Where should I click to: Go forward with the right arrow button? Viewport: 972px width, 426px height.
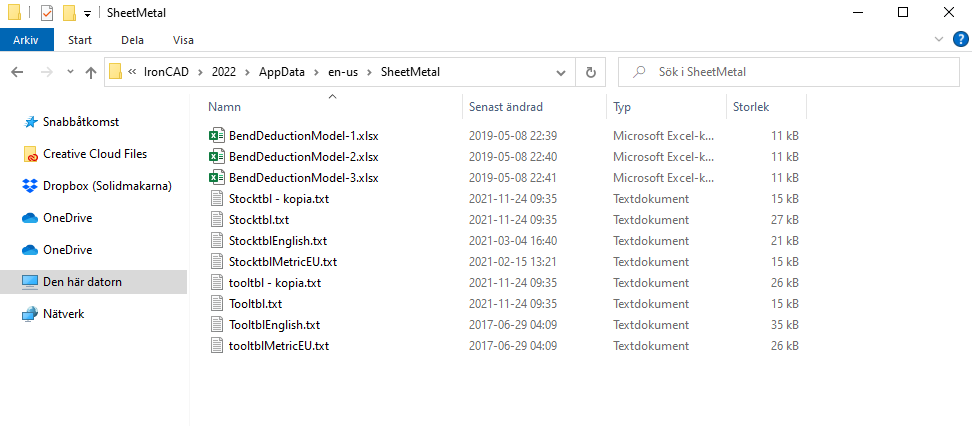pos(46,73)
